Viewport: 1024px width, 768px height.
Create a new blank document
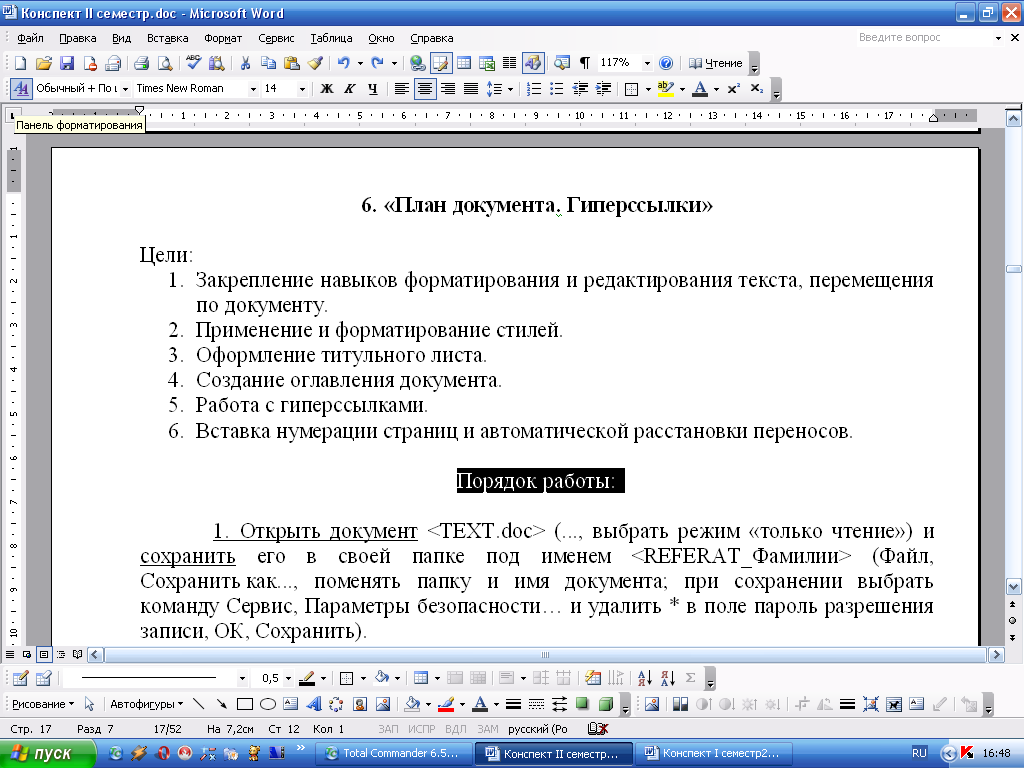click(x=20, y=63)
